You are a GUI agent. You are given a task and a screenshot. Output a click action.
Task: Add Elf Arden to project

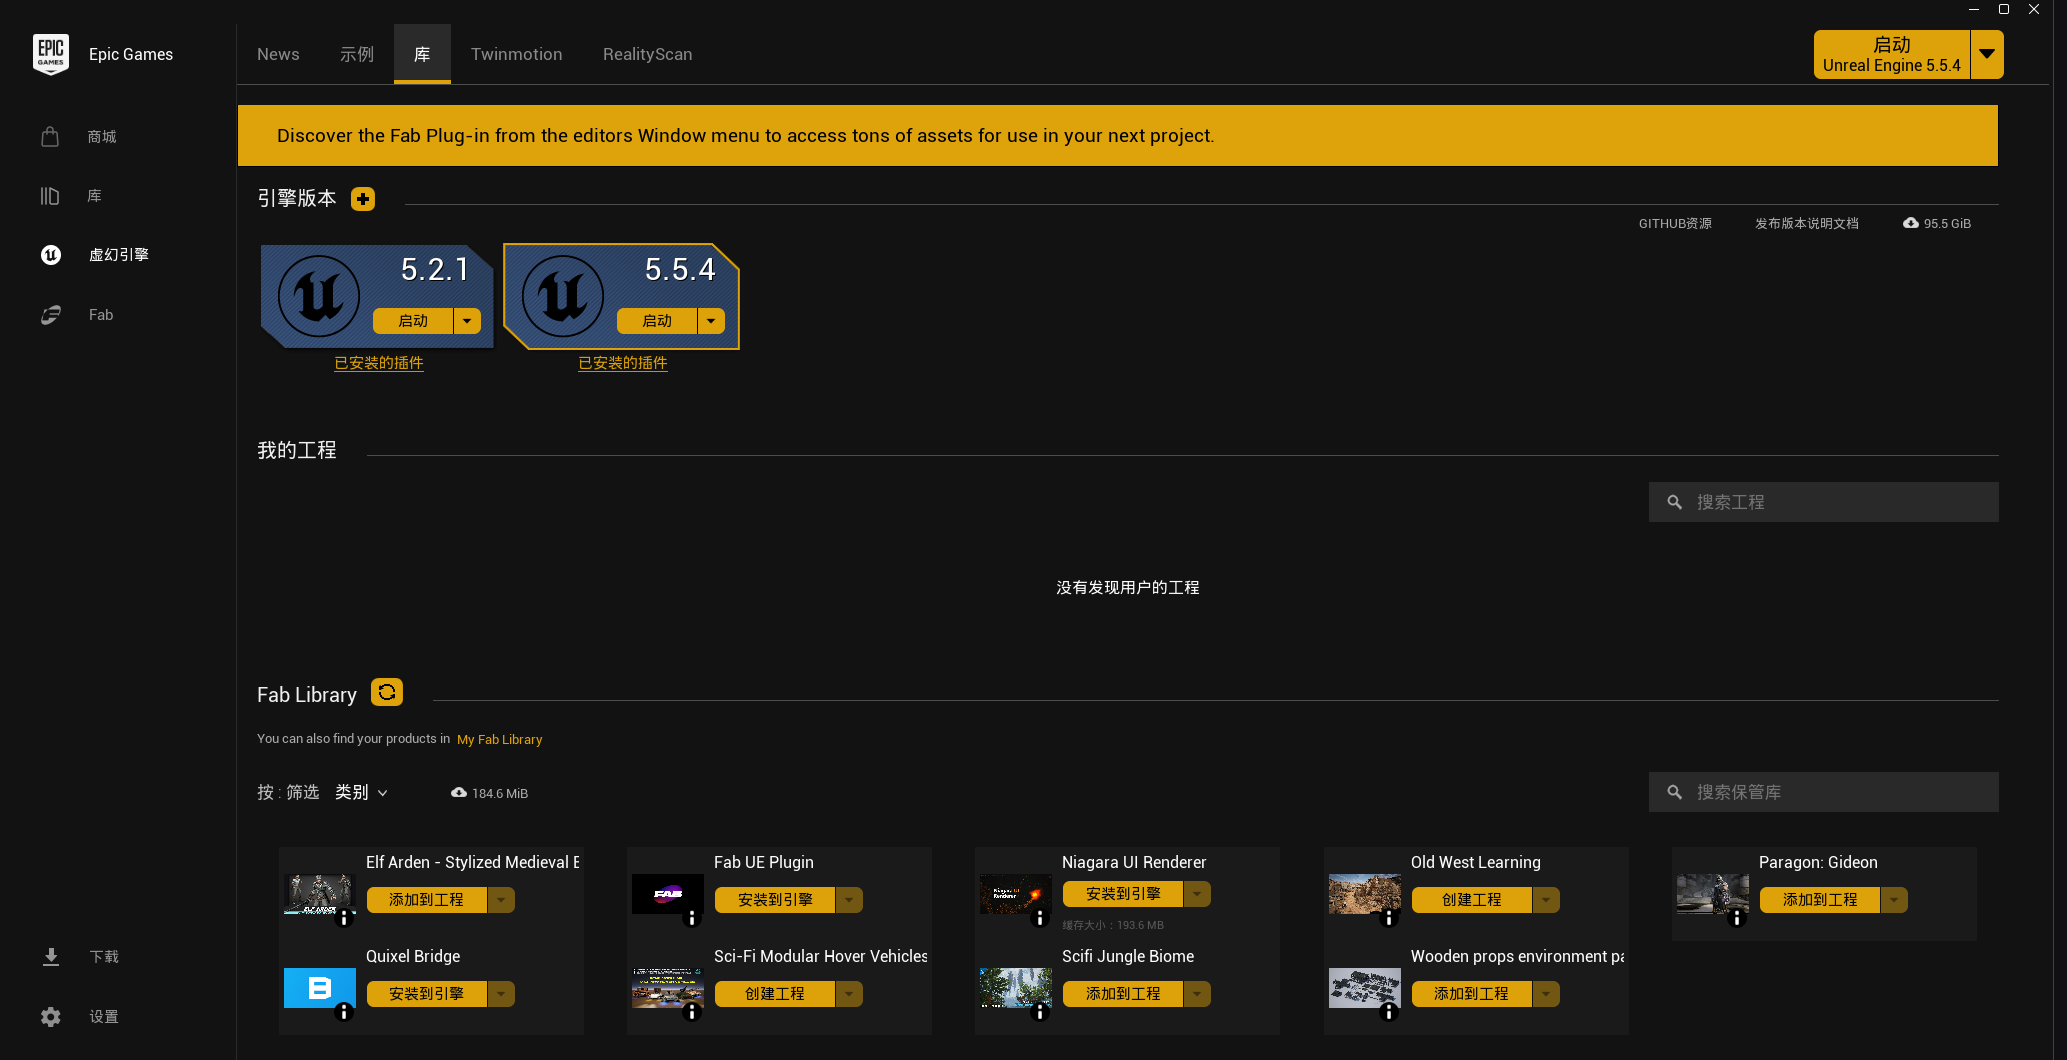click(427, 900)
